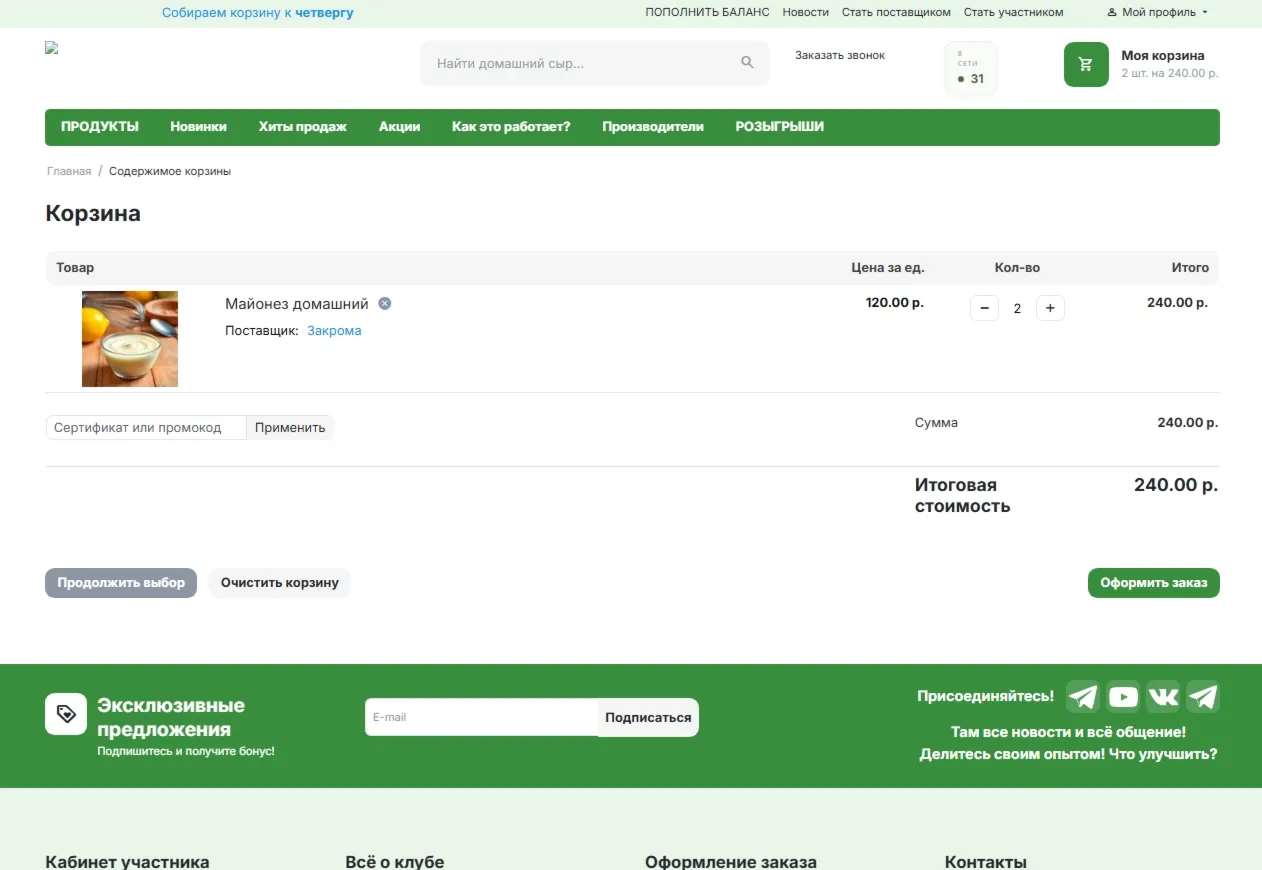Open the Производители menu item

click(653, 127)
